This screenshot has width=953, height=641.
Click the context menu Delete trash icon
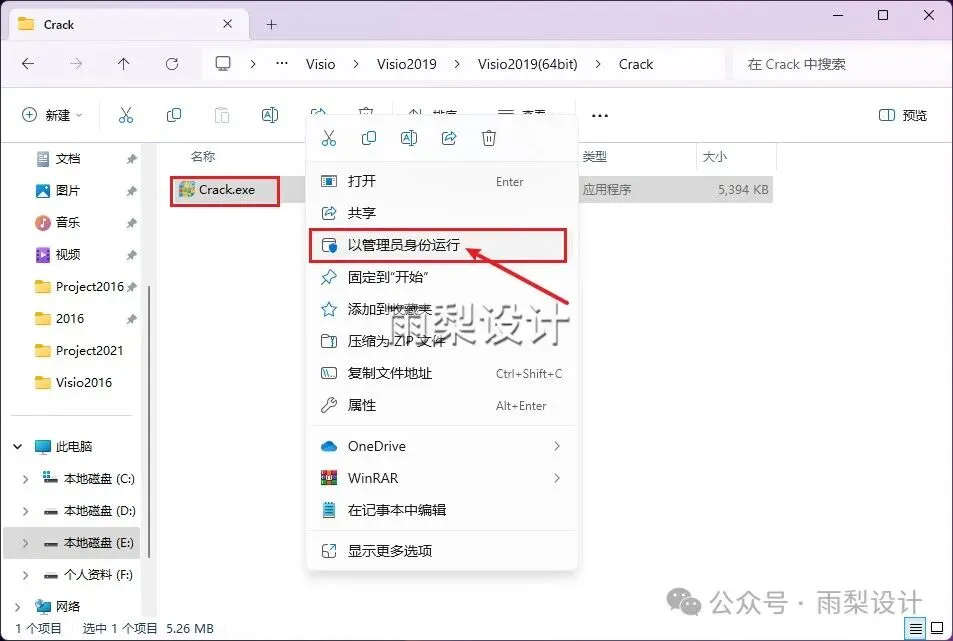[x=489, y=139]
